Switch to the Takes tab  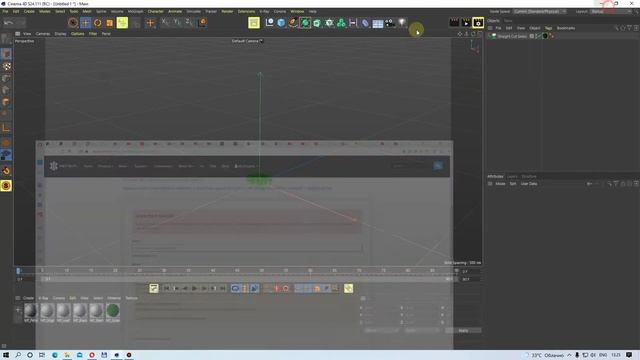point(508,20)
